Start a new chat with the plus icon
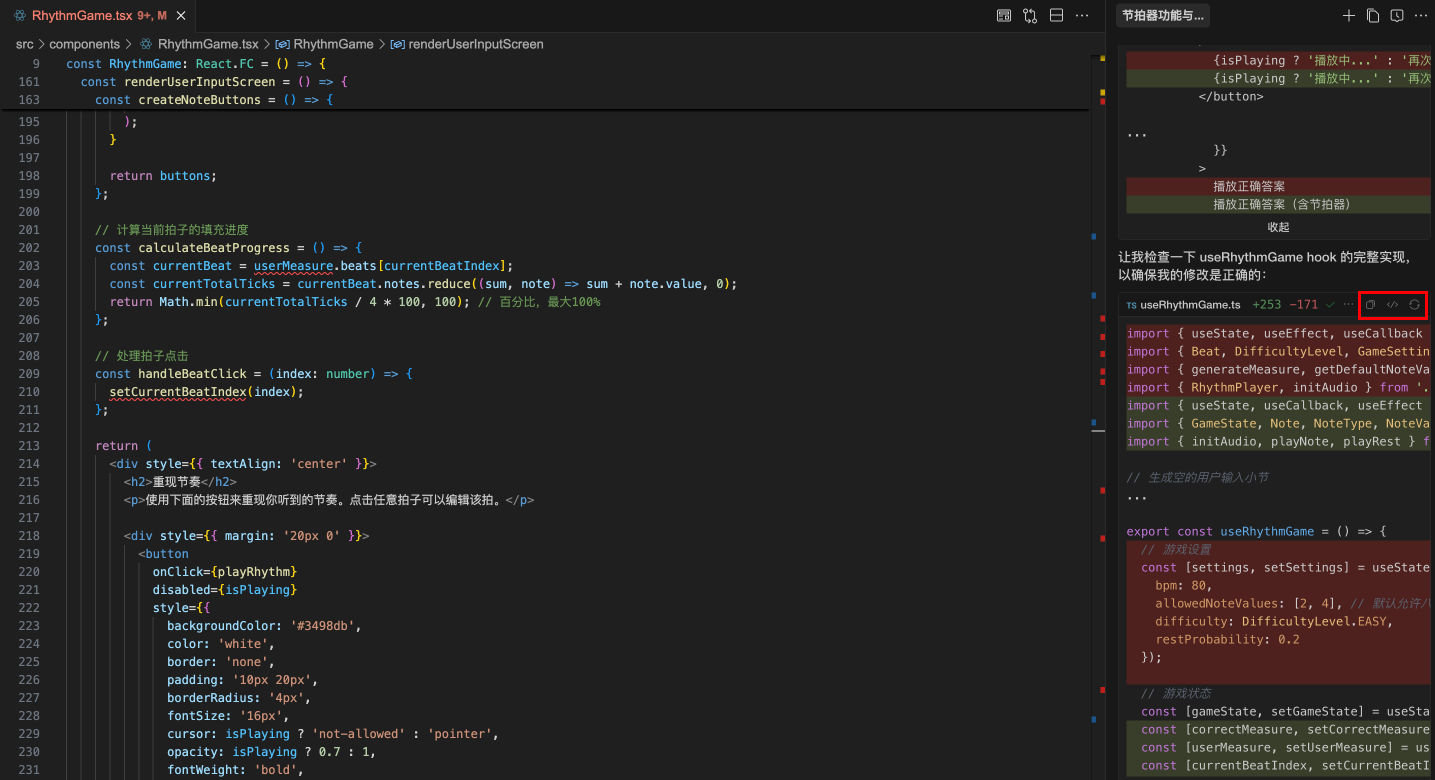 pyautogui.click(x=1348, y=16)
